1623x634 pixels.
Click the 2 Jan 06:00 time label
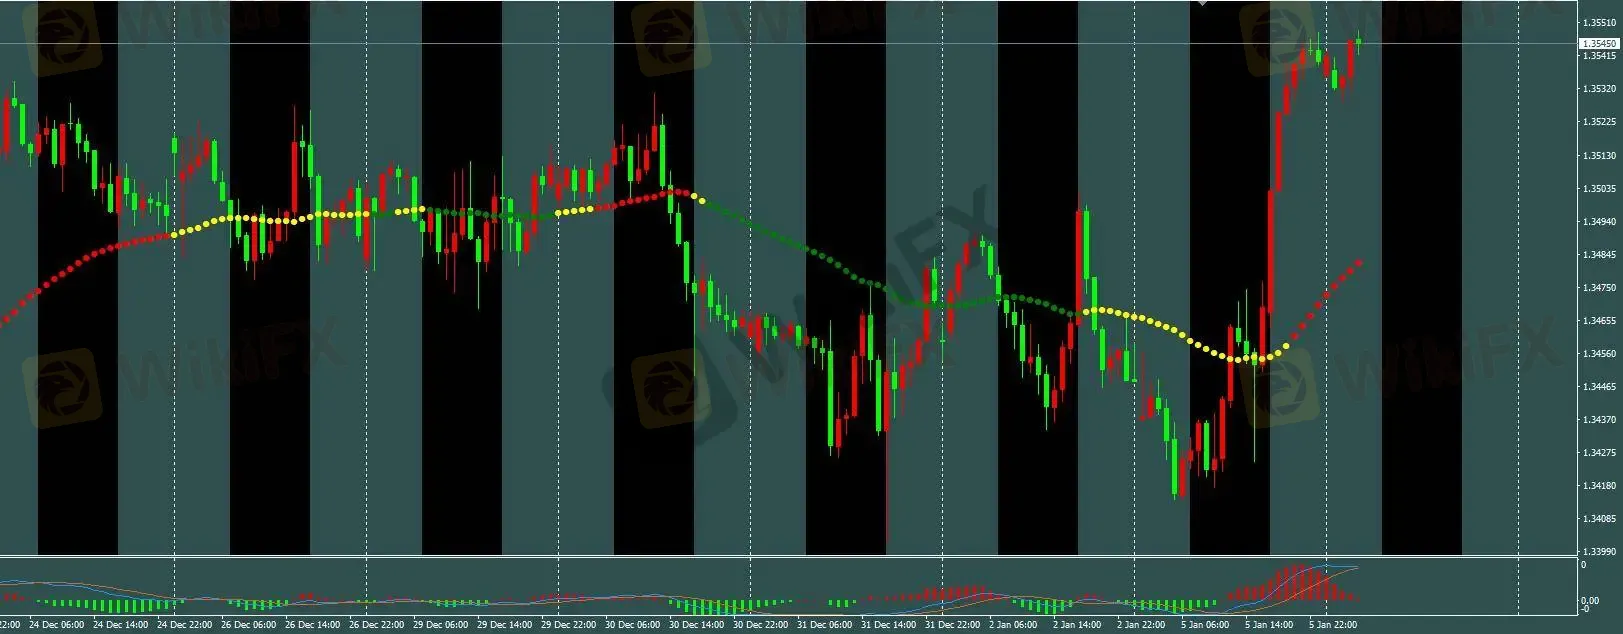click(1015, 625)
